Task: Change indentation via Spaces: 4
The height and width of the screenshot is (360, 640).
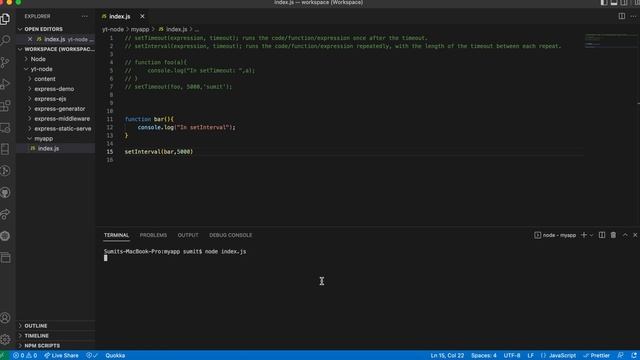Action: click(x=484, y=356)
